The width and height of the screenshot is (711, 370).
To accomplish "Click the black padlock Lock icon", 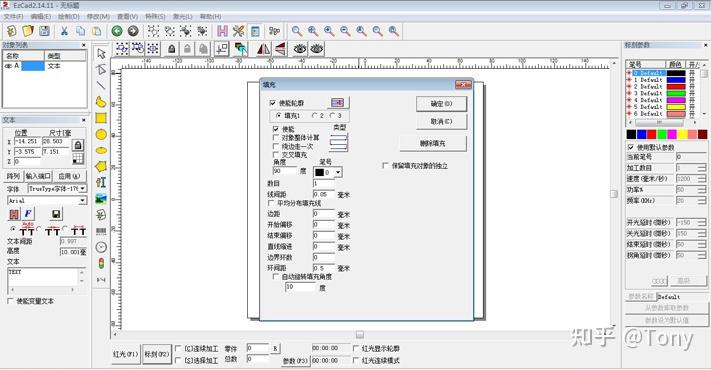I will tap(171, 49).
